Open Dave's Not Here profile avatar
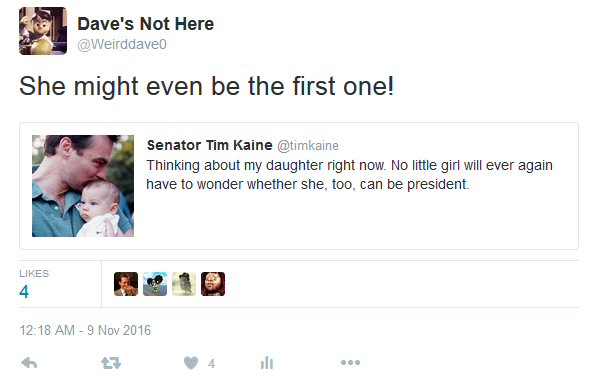Image resolution: width=599 pixels, height=380 pixels. (43, 31)
